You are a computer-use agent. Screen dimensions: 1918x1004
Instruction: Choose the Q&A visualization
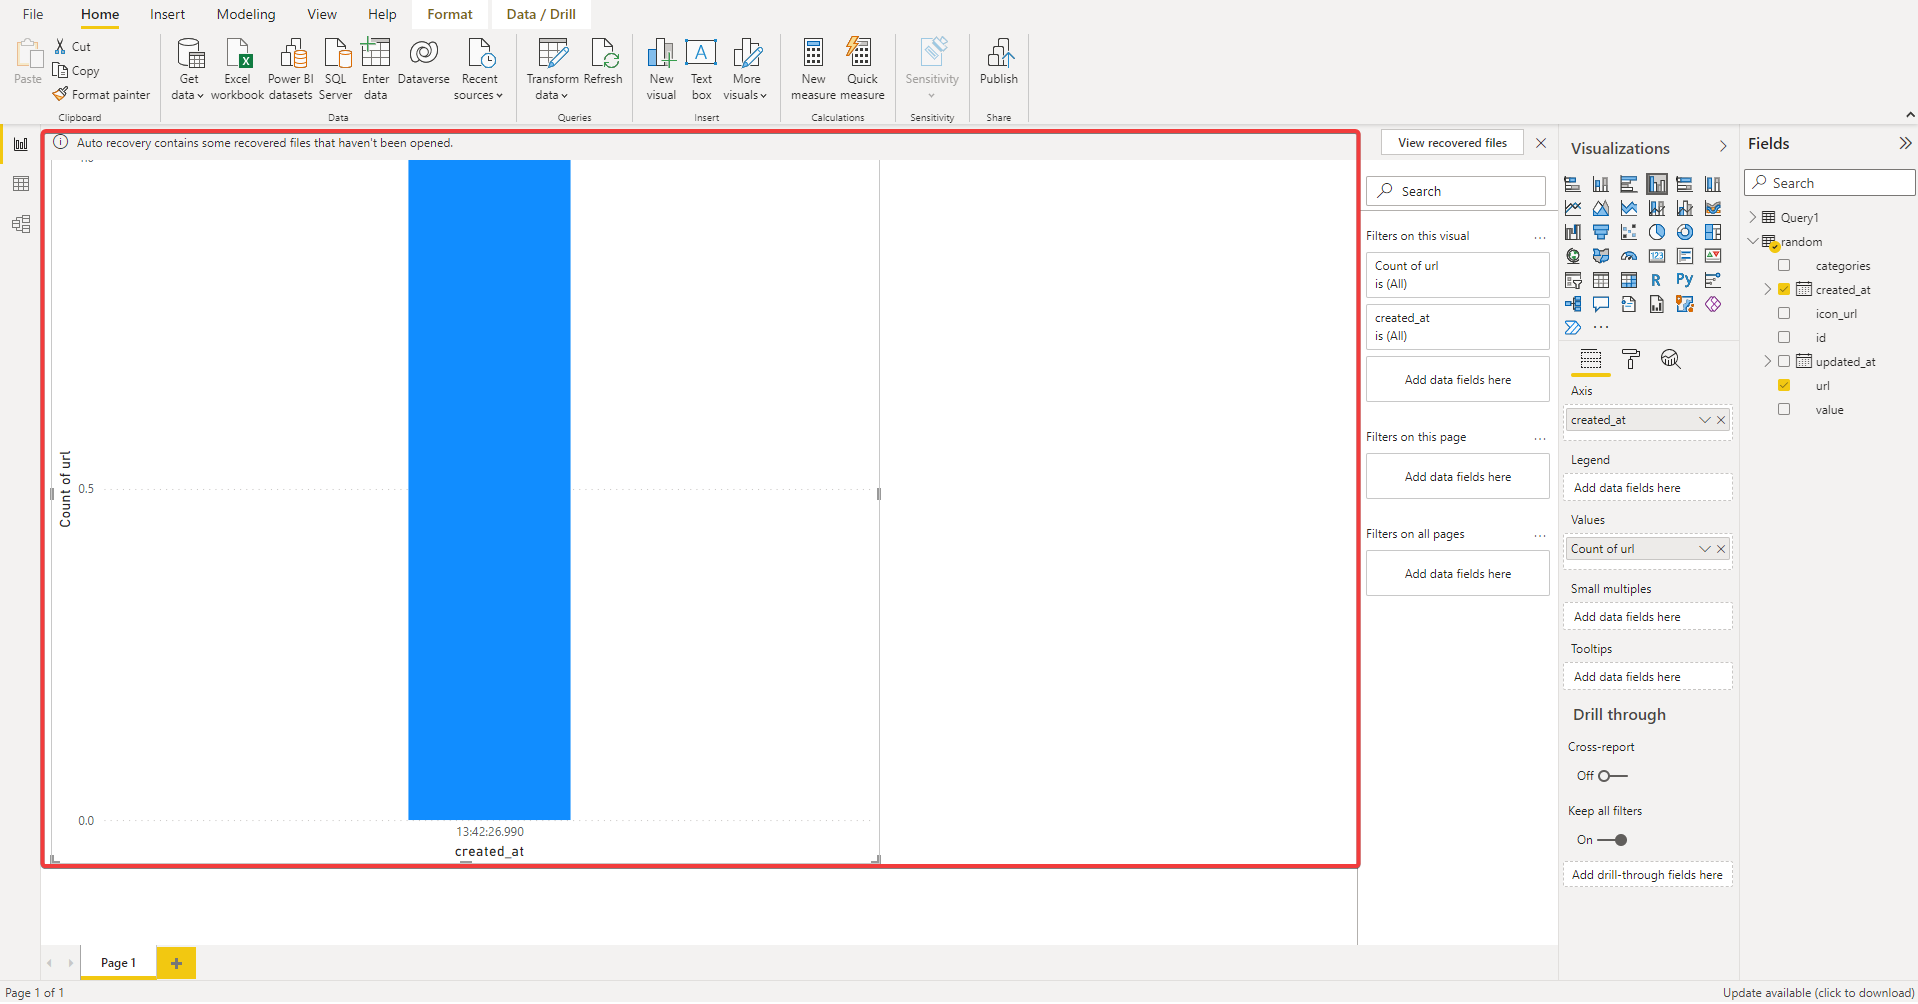point(1601,304)
